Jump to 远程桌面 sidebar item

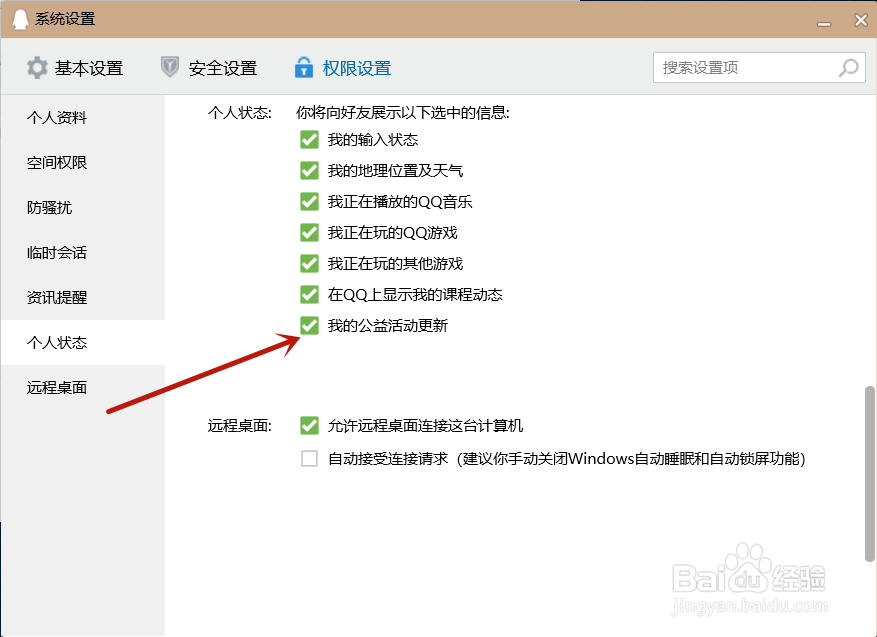pos(83,388)
